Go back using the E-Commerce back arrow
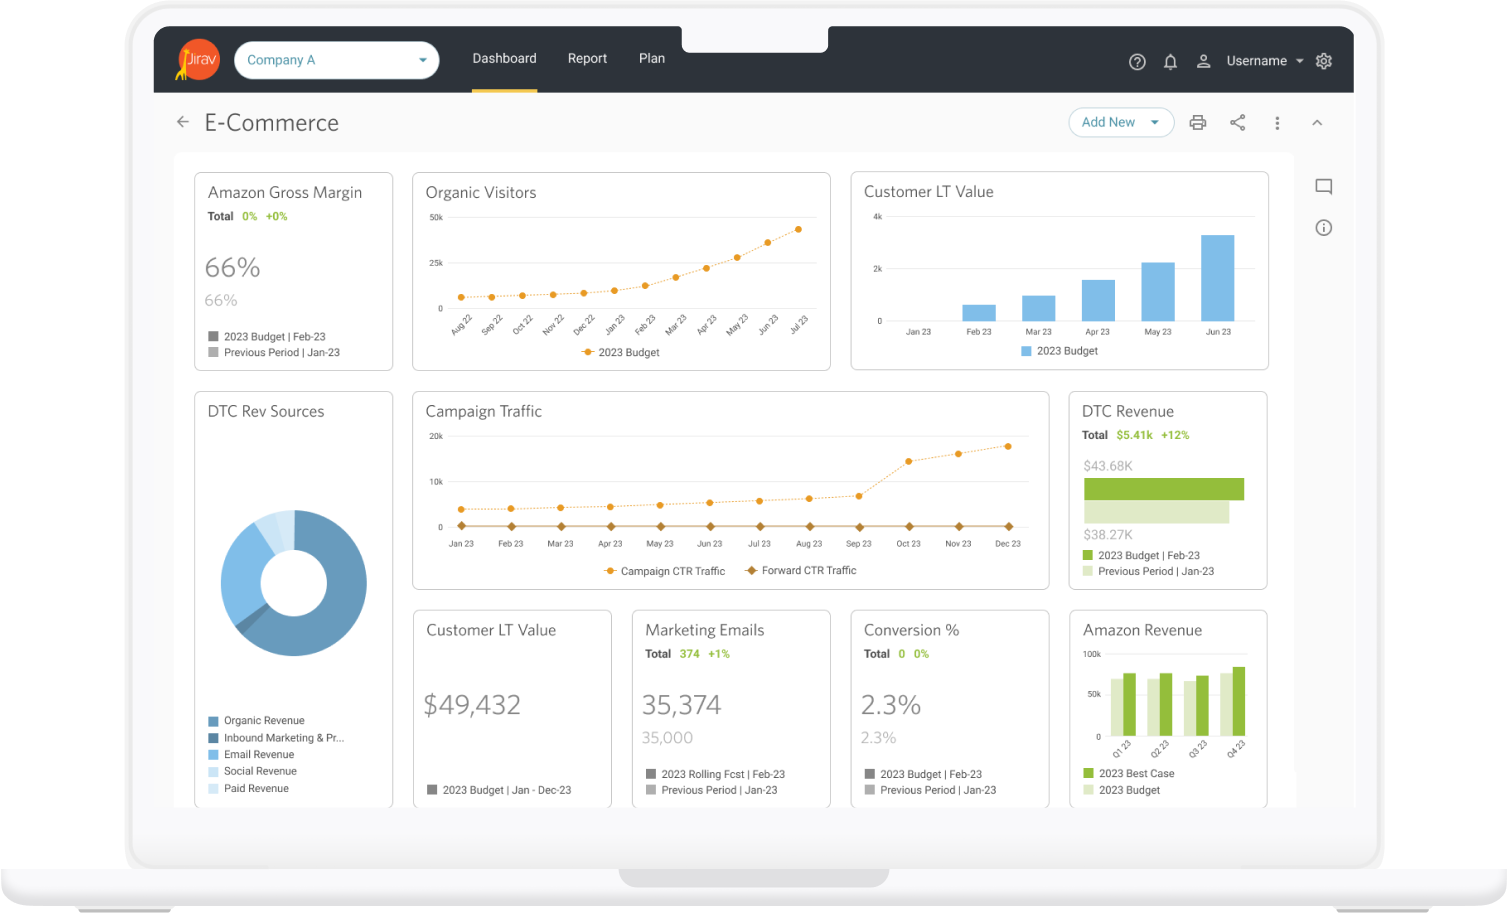 pyautogui.click(x=182, y=121)
